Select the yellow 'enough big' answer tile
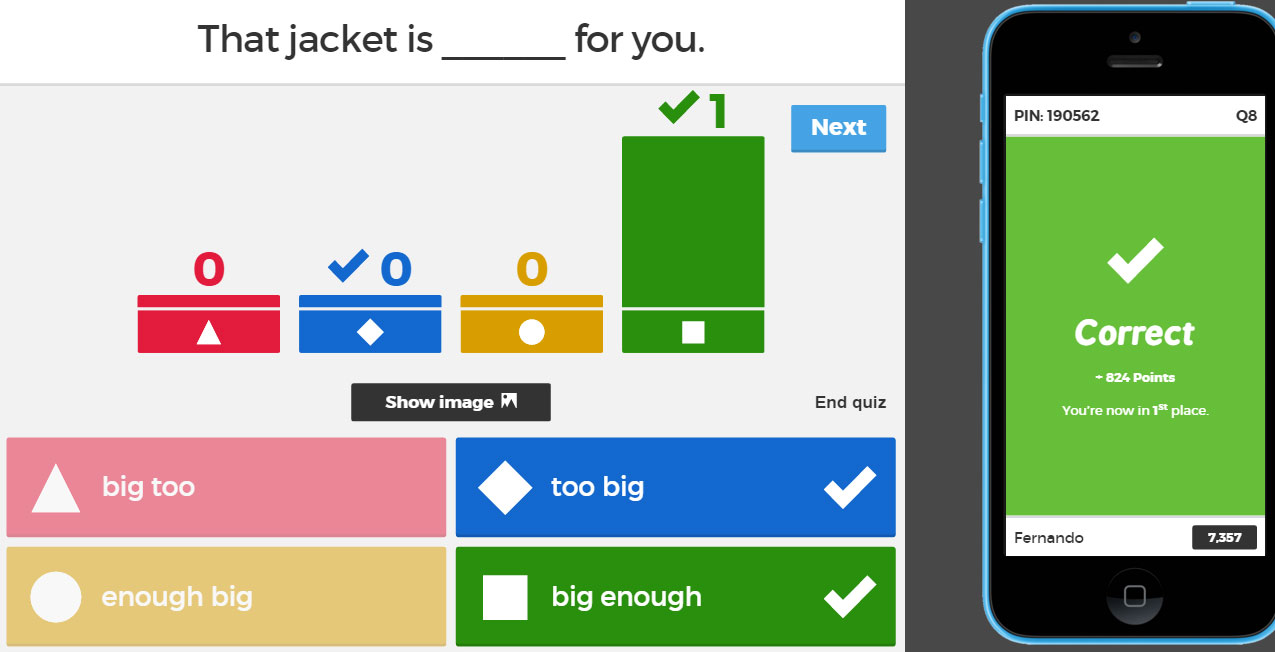Viewport: 1275px width, 652px height. tap(226, 597)
